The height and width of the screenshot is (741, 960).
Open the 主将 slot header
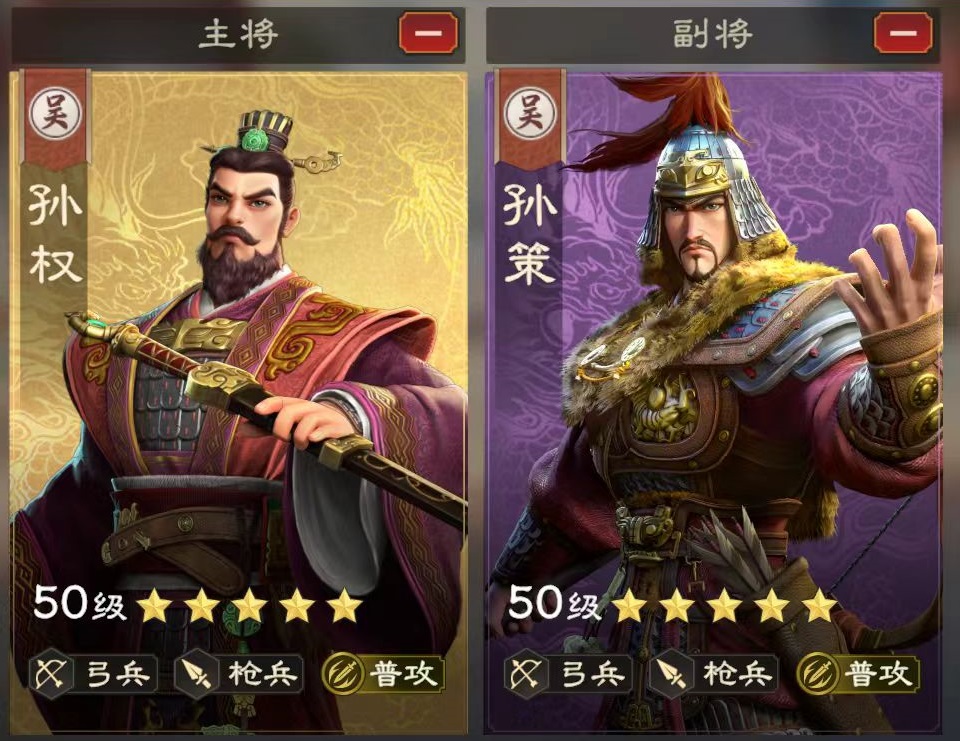click(x=238, y=34)
